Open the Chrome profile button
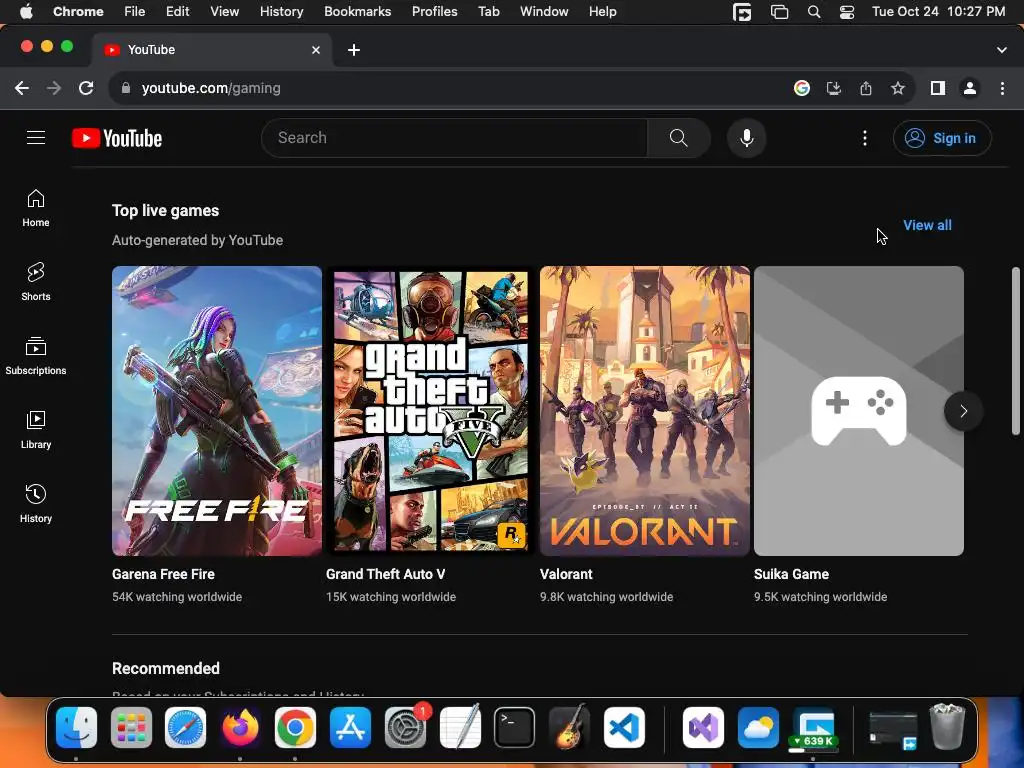Image resolution: width=1024 pixels, height=768 pixels. [x=970, y=88]
